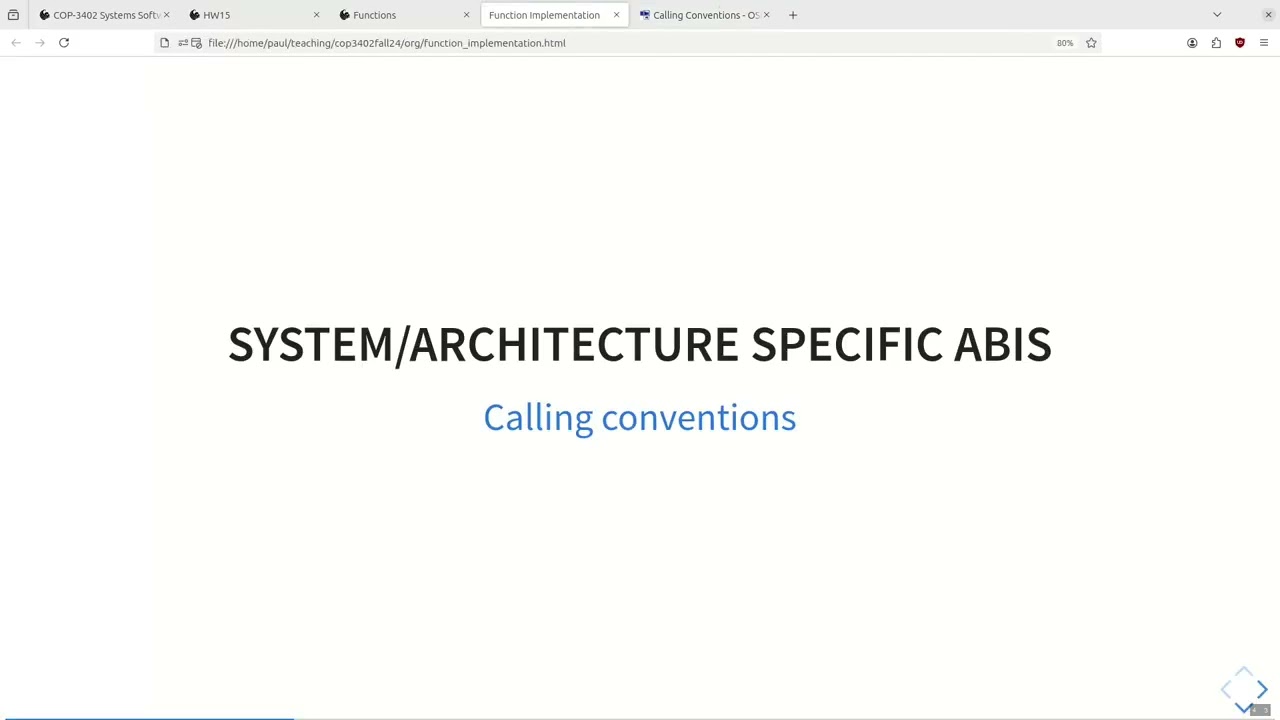This screenshot has width=1280, height=720.
Task: Click the slide number indicator
Action: (1259, 710)
